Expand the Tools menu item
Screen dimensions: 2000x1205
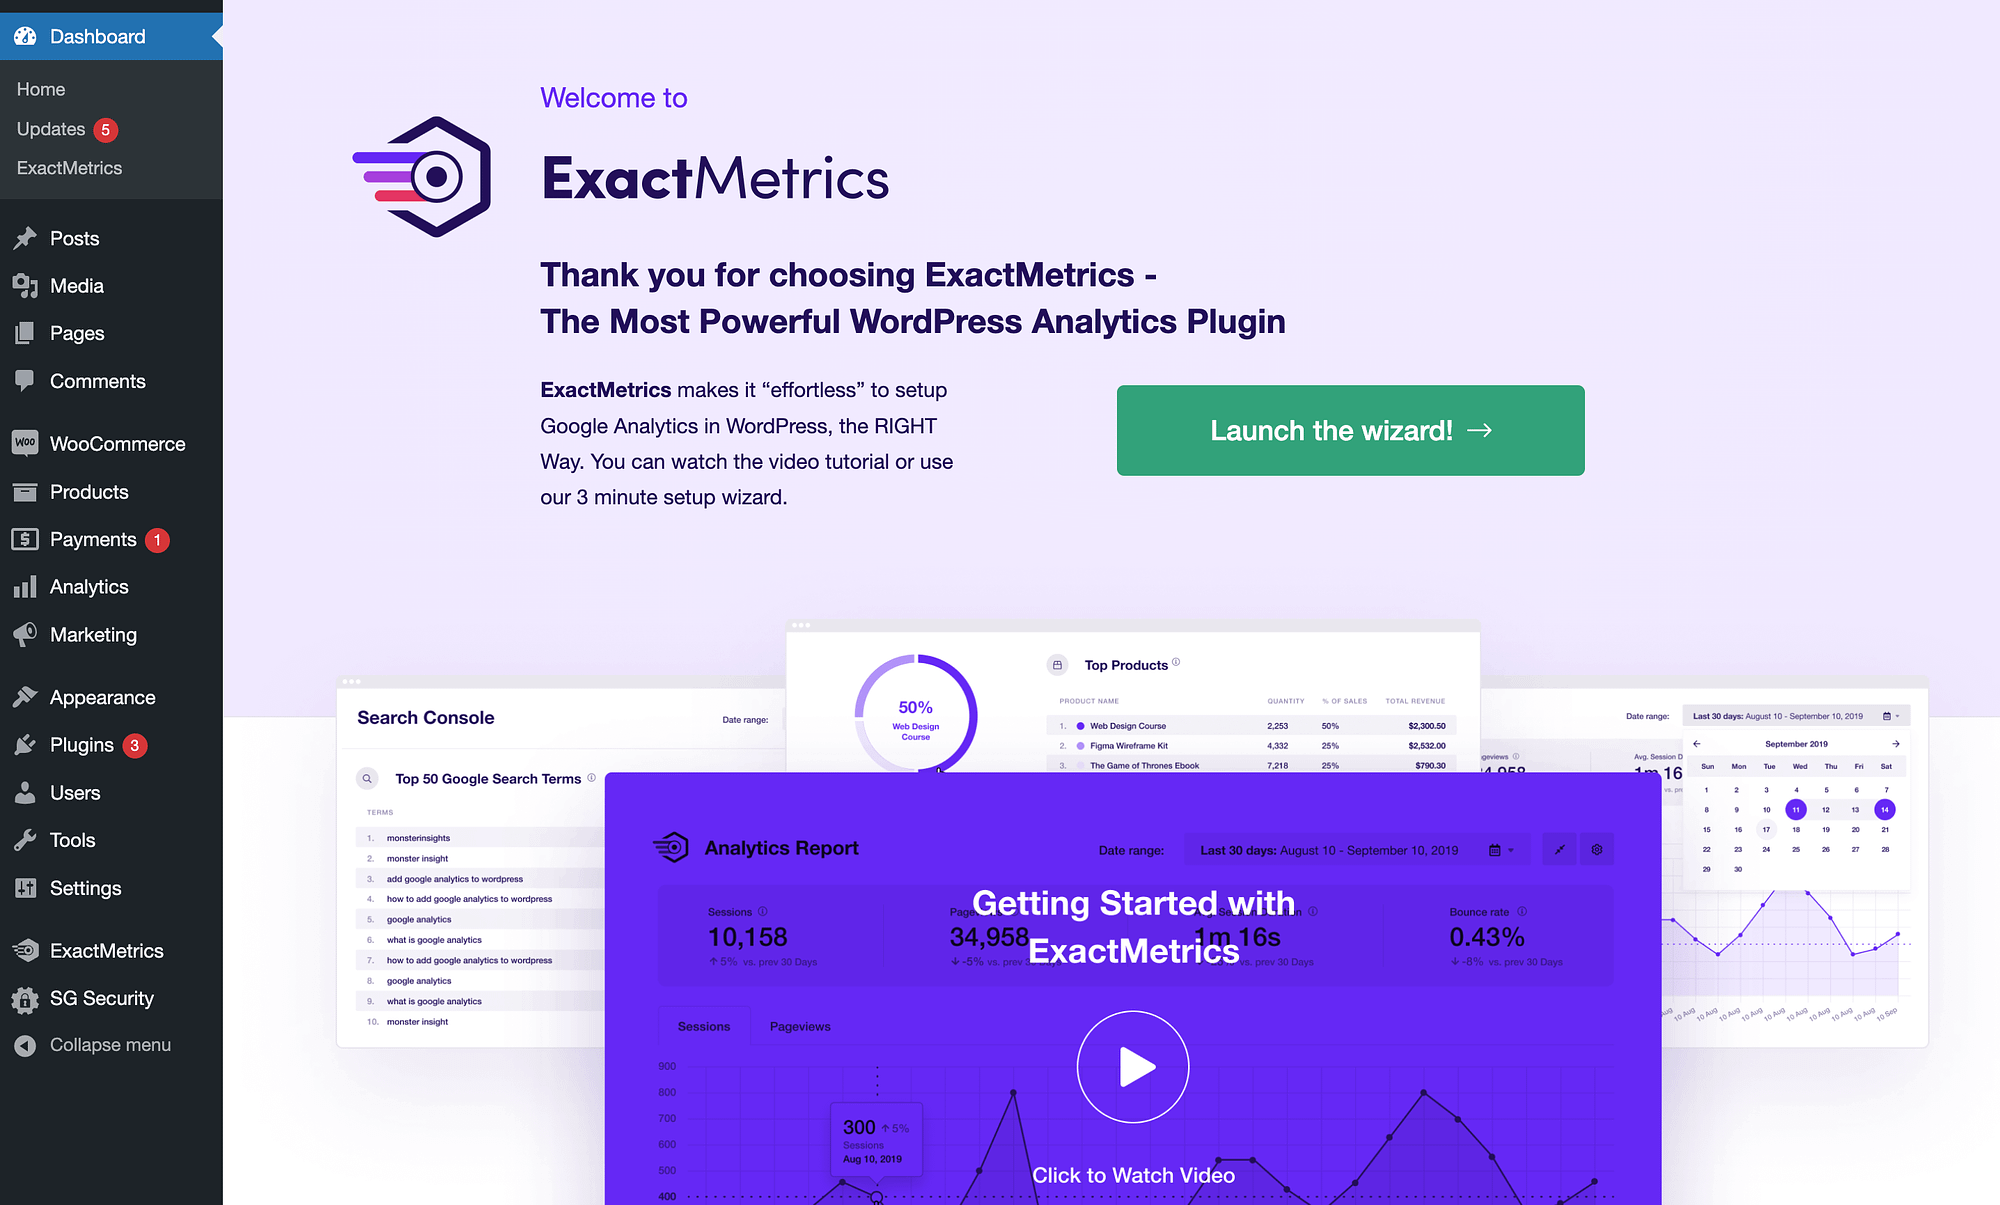tap(71, 840)
